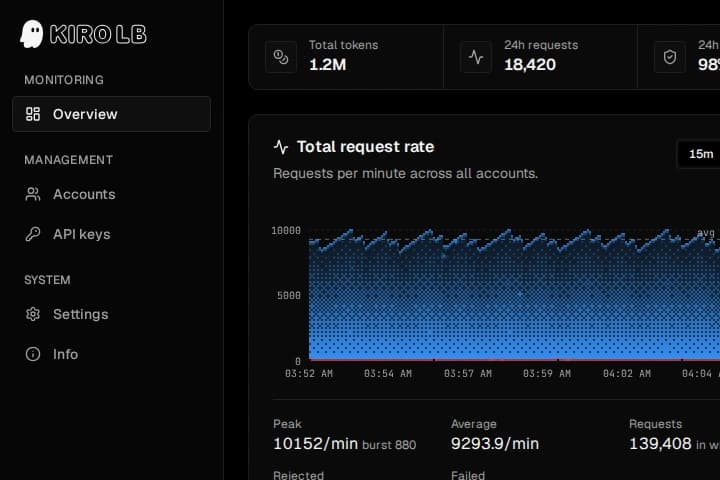Click the 10000 y-axis label
Screen dimensions: 720x480
pos(286,231)
